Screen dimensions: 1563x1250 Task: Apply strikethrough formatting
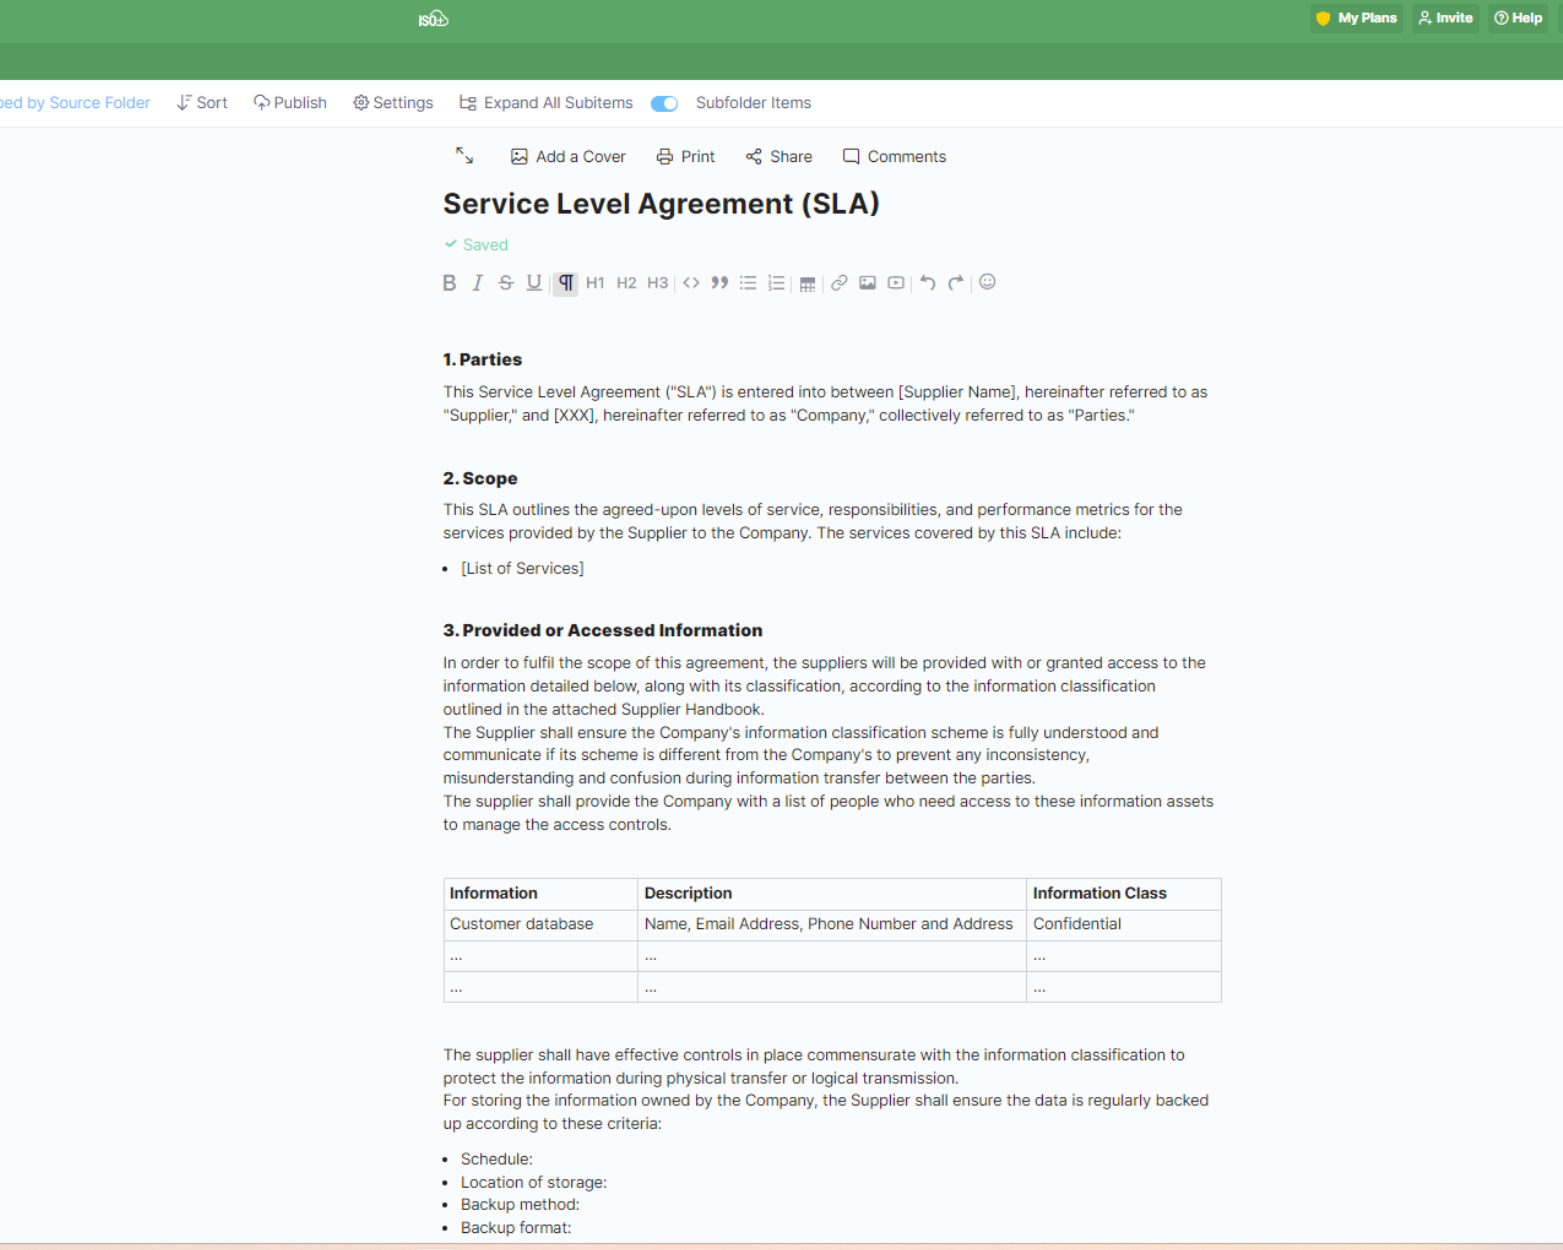pos(506,283)
